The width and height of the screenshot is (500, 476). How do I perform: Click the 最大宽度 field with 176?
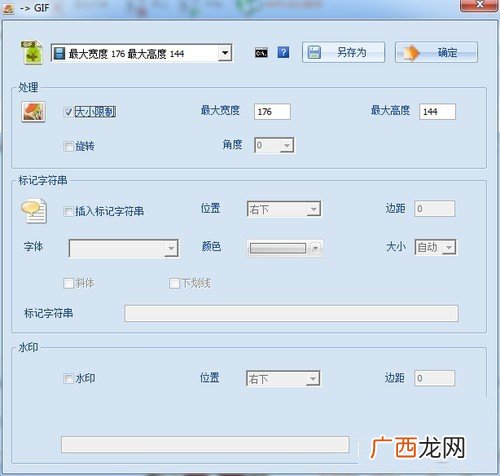272,111
